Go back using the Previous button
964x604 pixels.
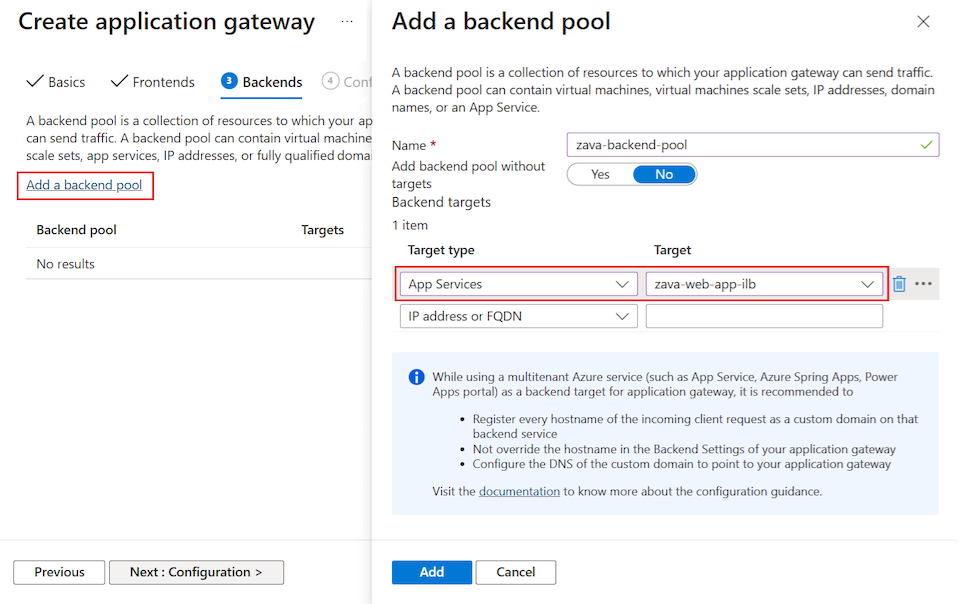(x=58, y=572)
